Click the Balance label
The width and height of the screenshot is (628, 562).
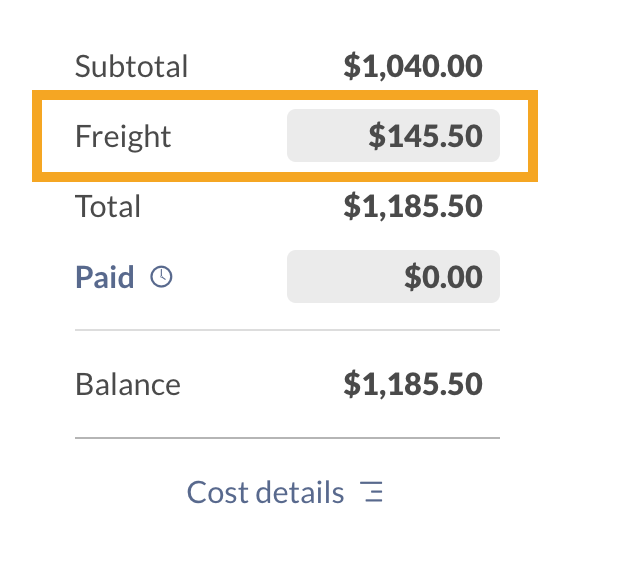pyautogui.click(x=128, y=385)
